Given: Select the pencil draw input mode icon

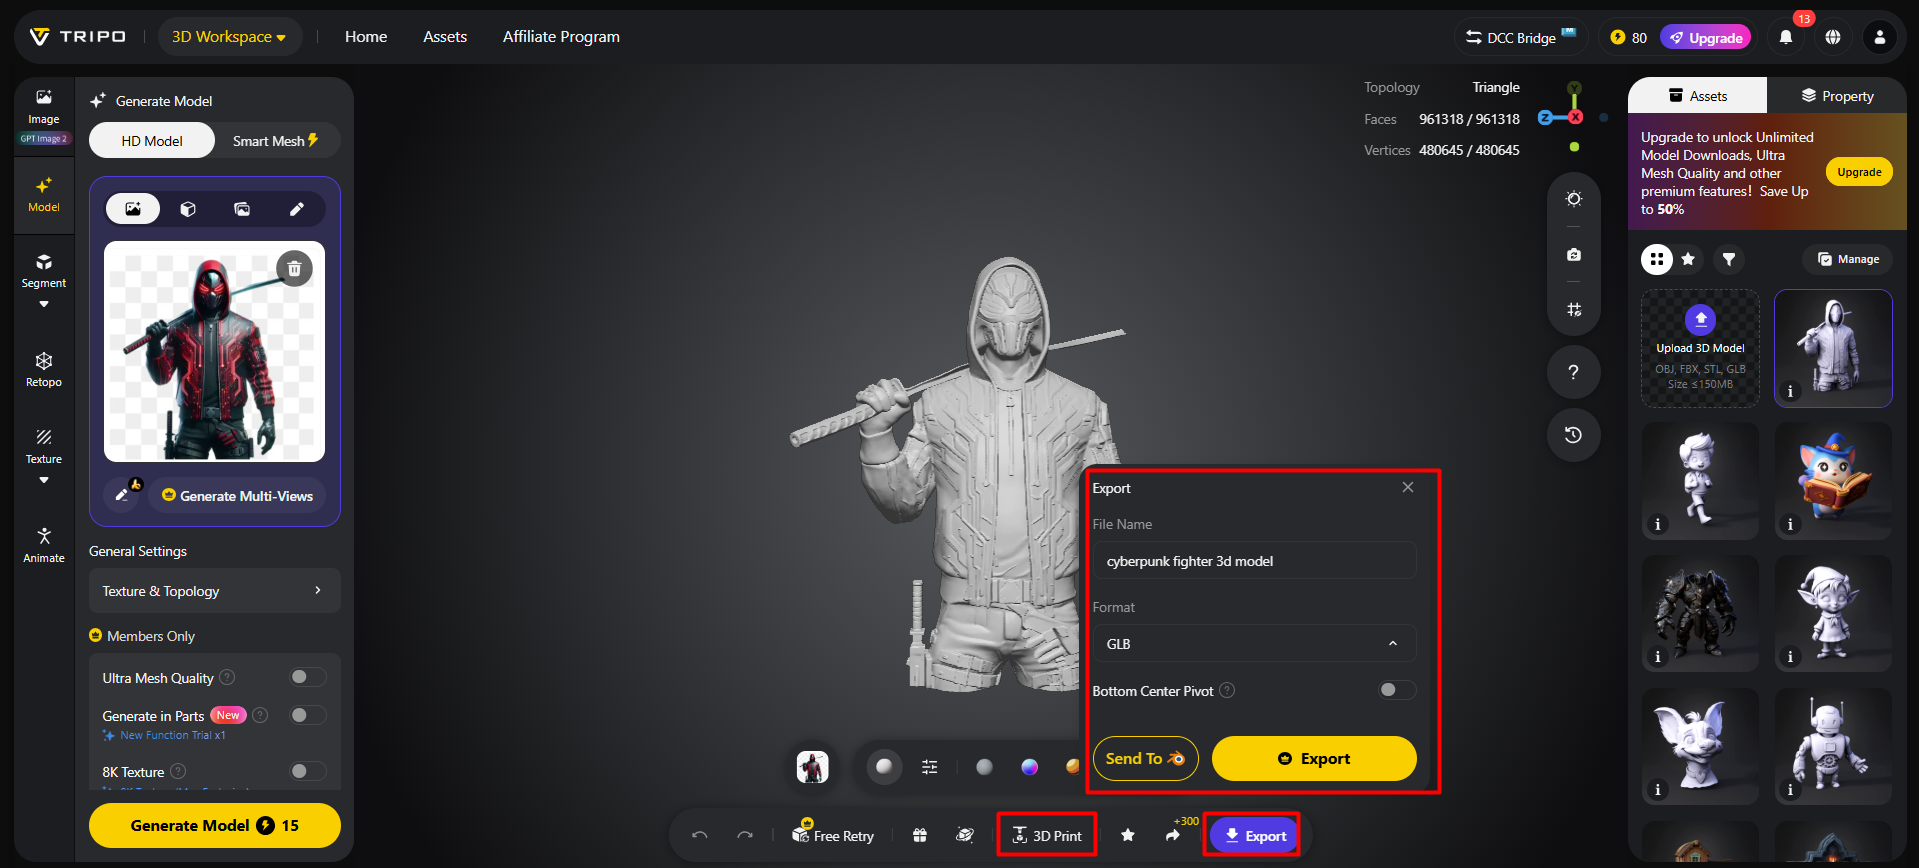Looking at the screenshot, I should pyautogui.click(x=297, y=209).
